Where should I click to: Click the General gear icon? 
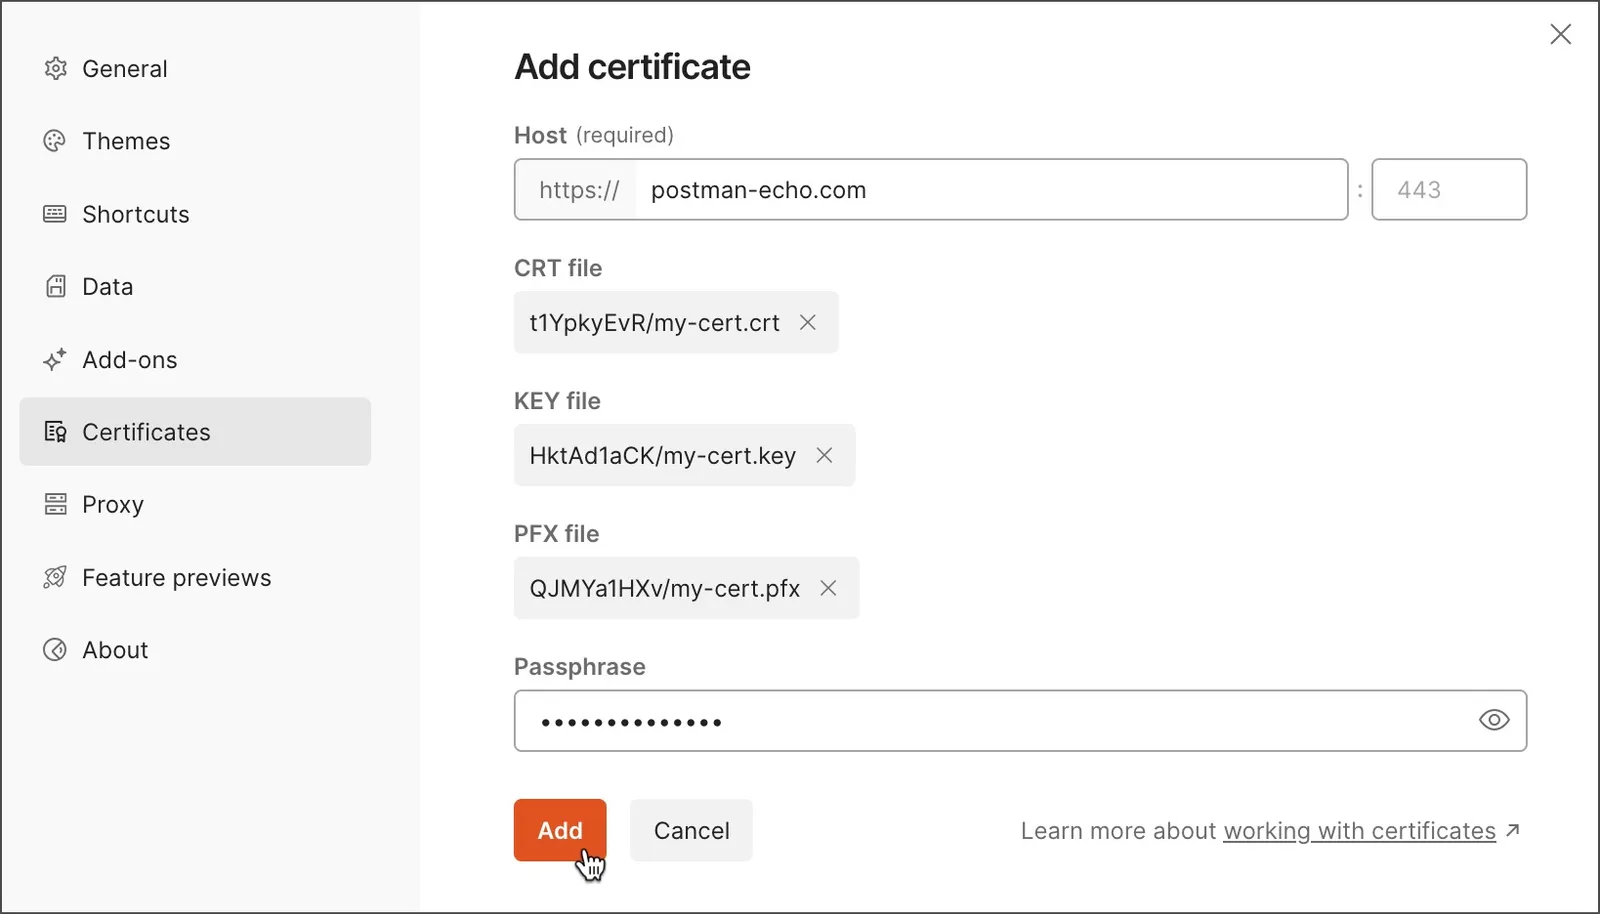55,68
